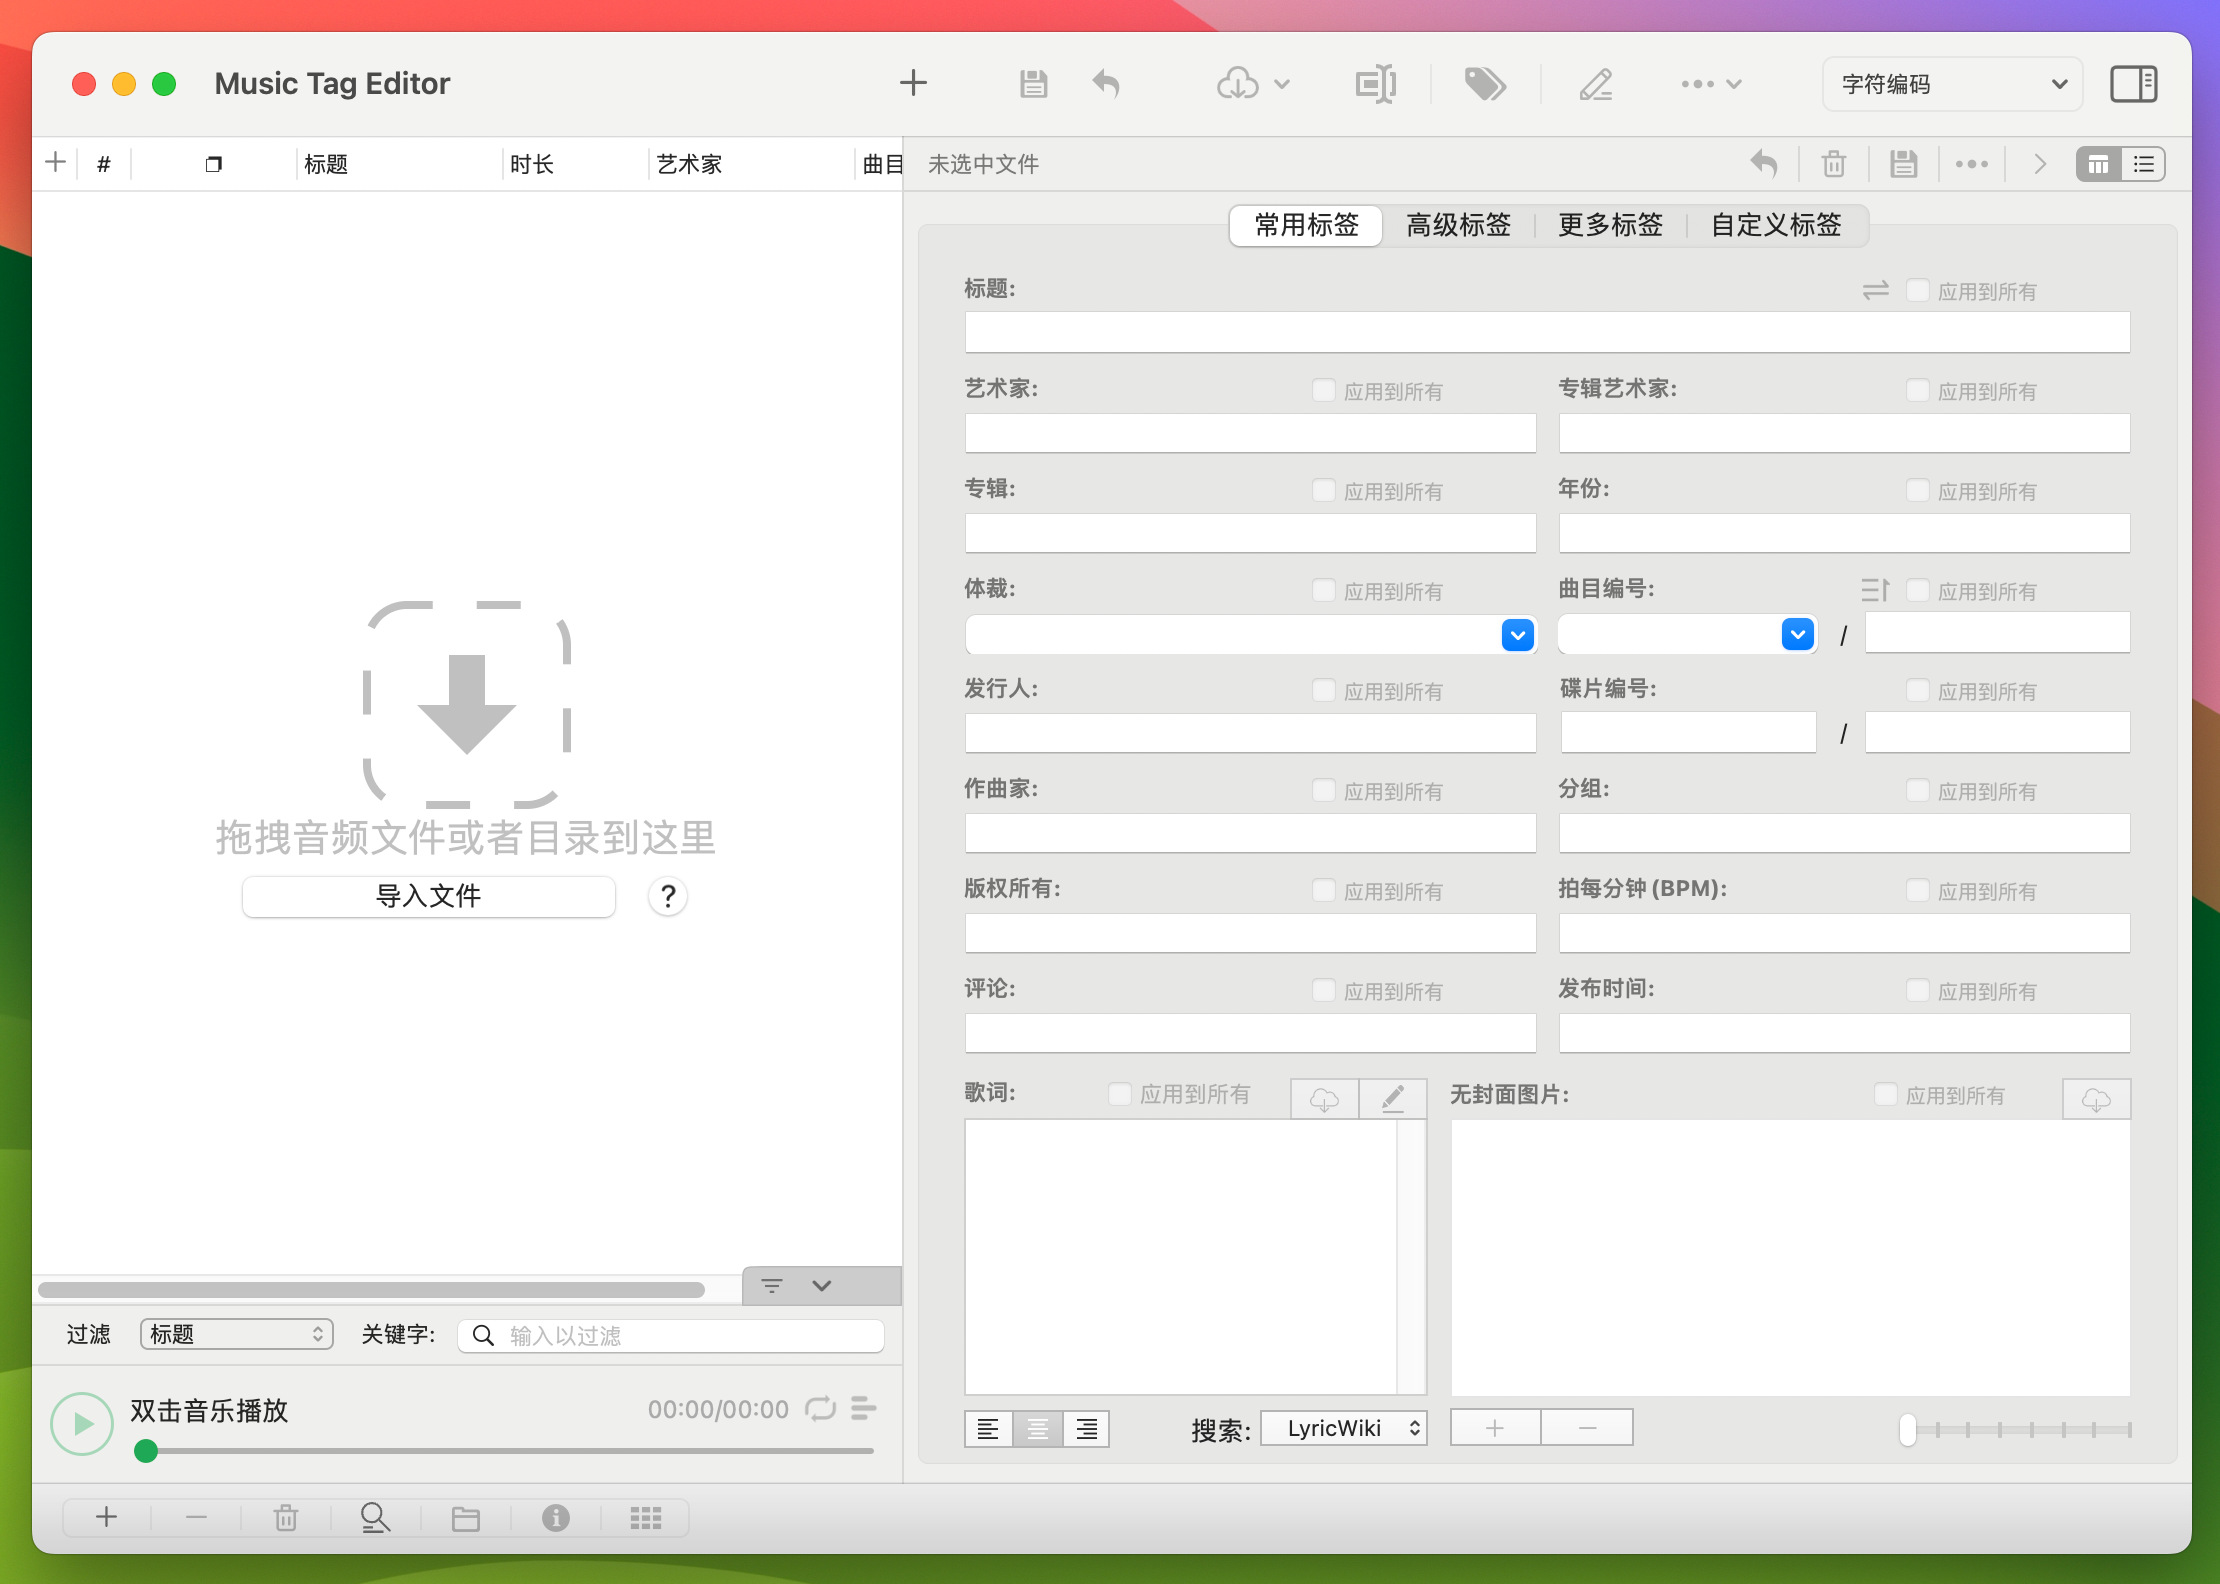2220x1584 pixels.
Task: Click the 导入文件 button
Action: [428, 896]
